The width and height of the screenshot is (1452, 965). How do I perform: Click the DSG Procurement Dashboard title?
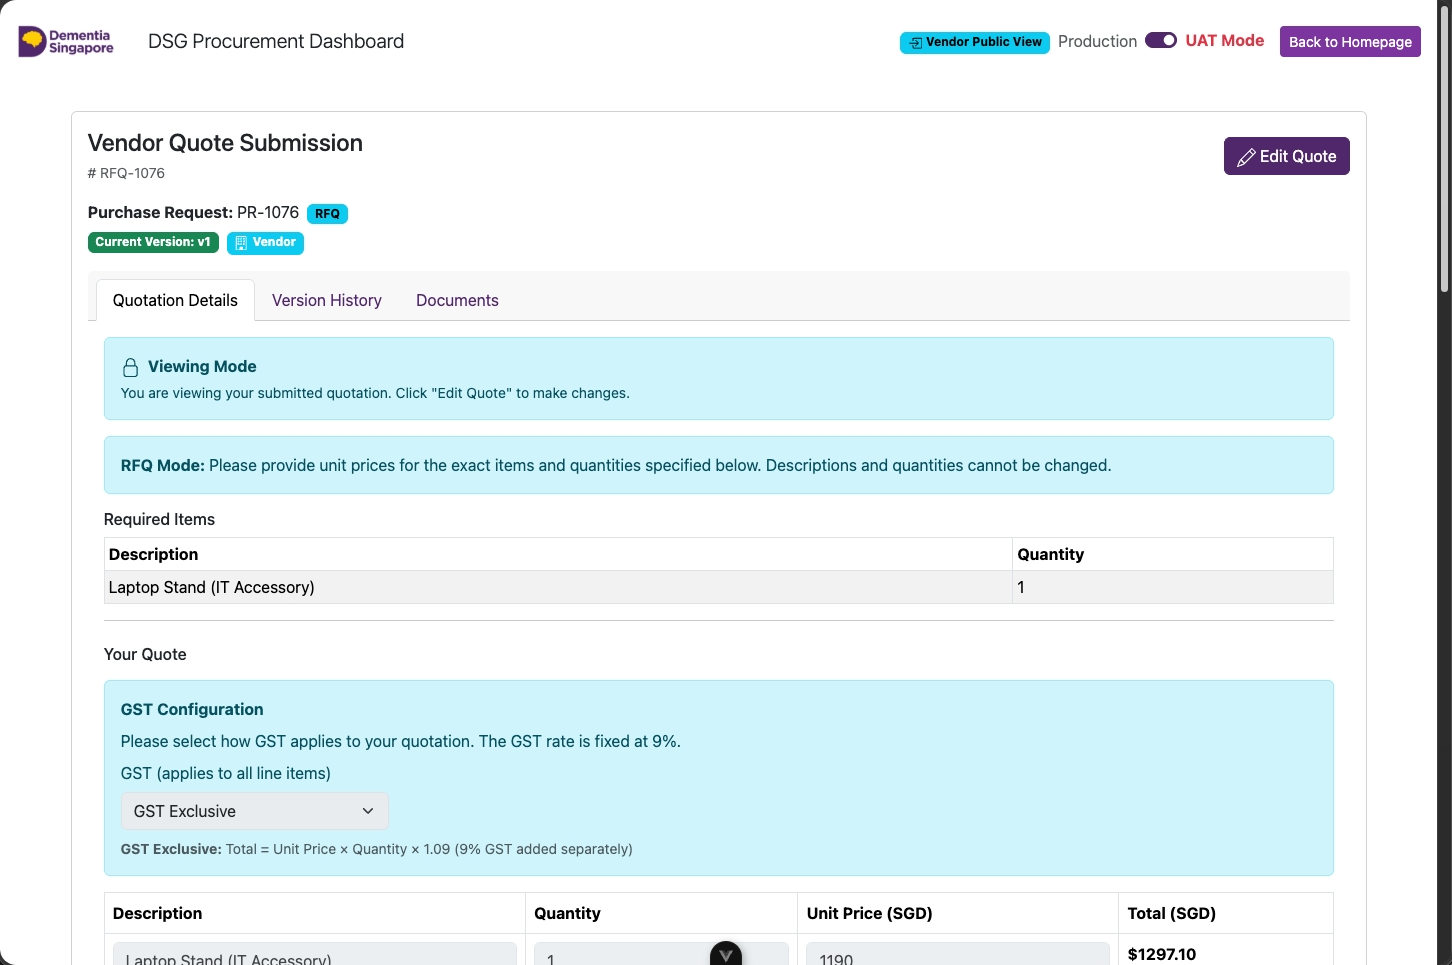coord(276,41)
